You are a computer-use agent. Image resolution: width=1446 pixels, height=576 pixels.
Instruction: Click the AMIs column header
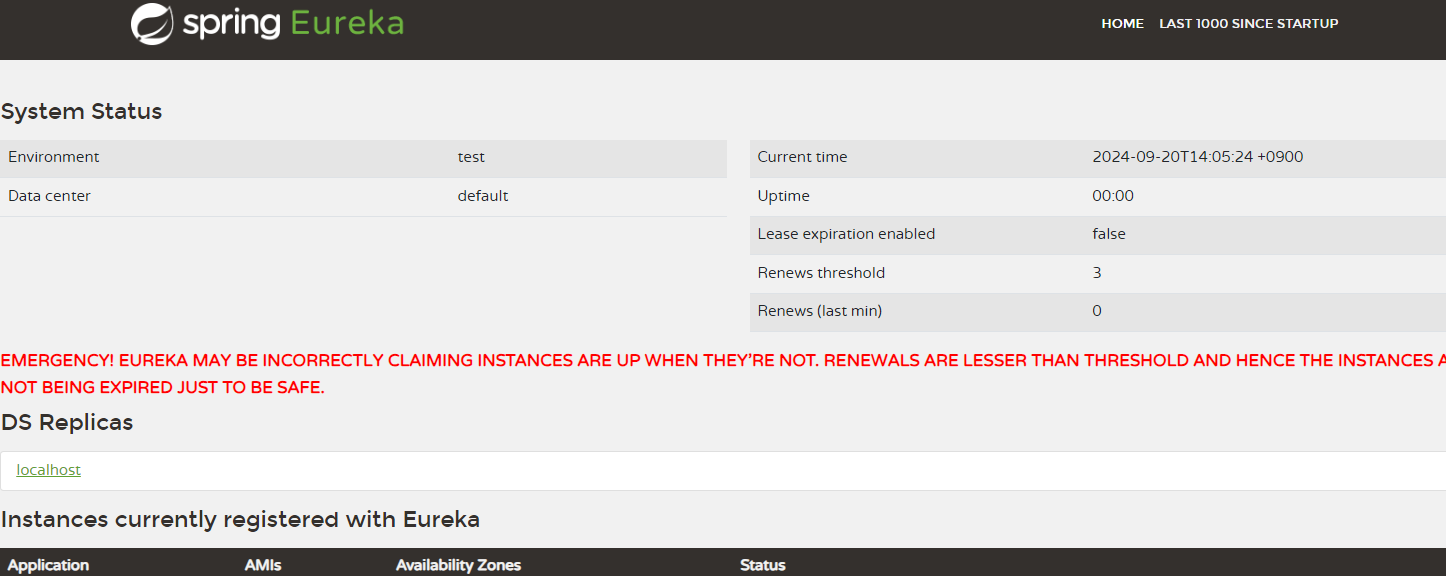coord(263,565)
